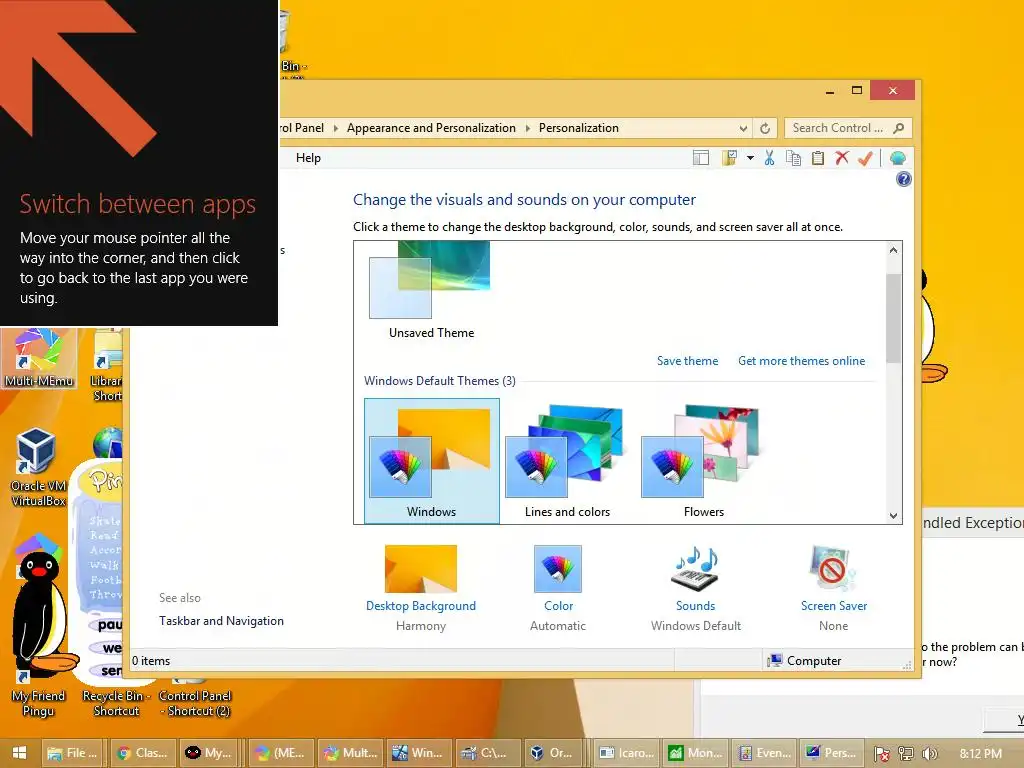
Task: Expand the chevron before Personalization breadcrumb
Action: click(528, 129)
